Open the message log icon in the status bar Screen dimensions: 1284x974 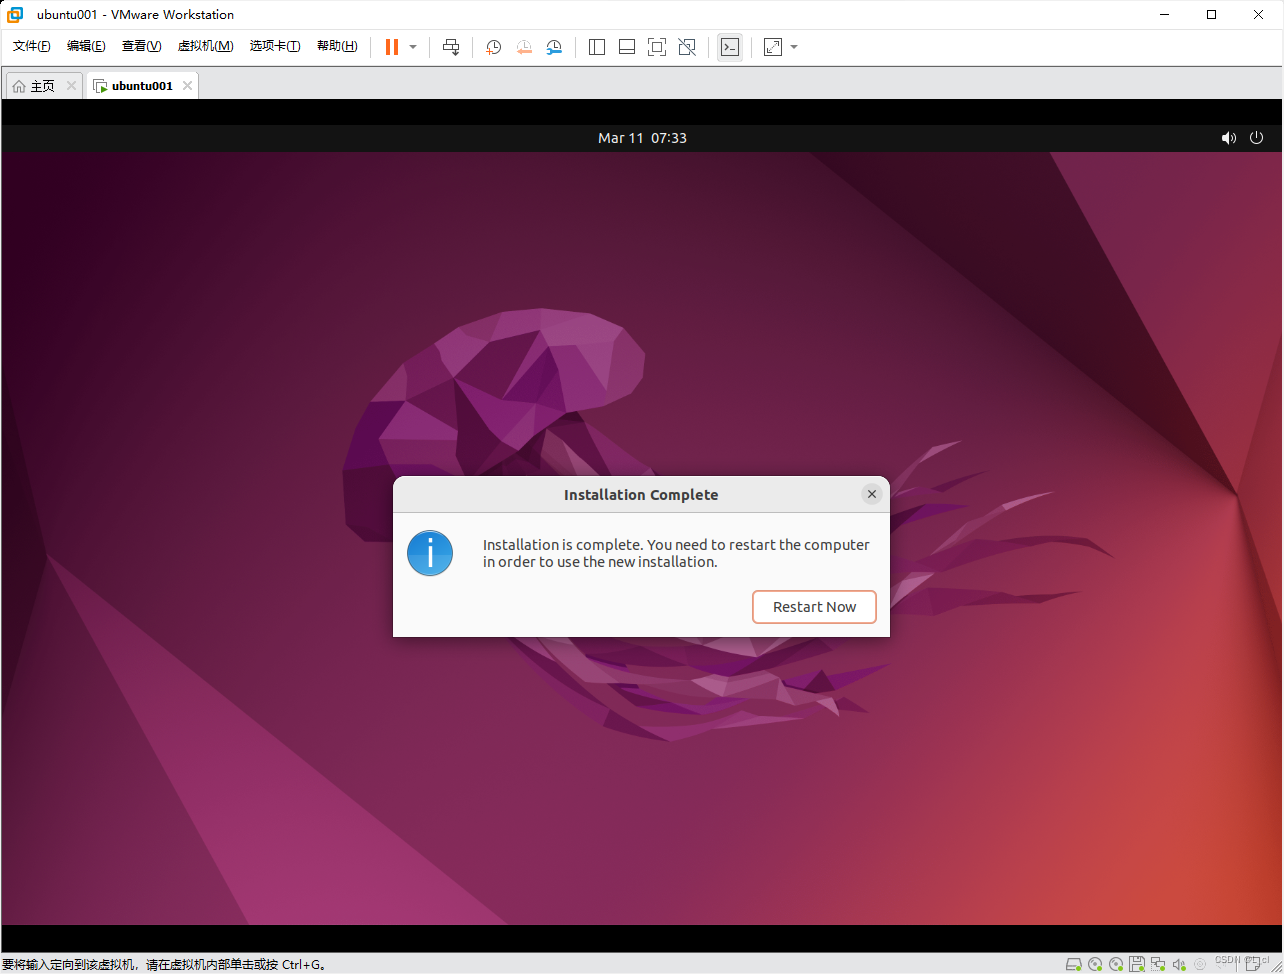(1251, 964)
